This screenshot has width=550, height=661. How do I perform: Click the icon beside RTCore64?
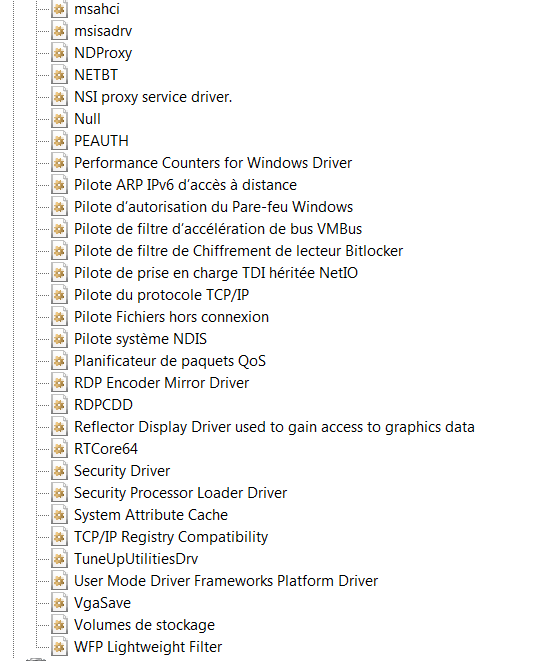tap(59, 449)
